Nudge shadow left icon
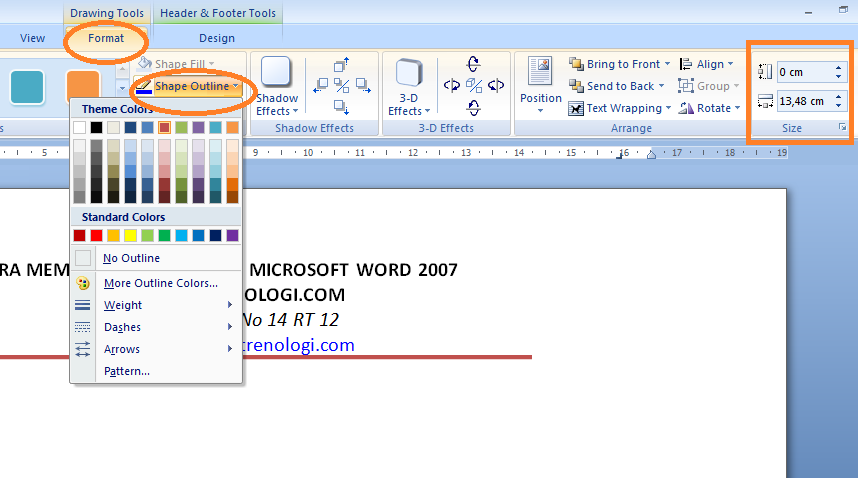The image size is (858, 478). pos(321,86)
